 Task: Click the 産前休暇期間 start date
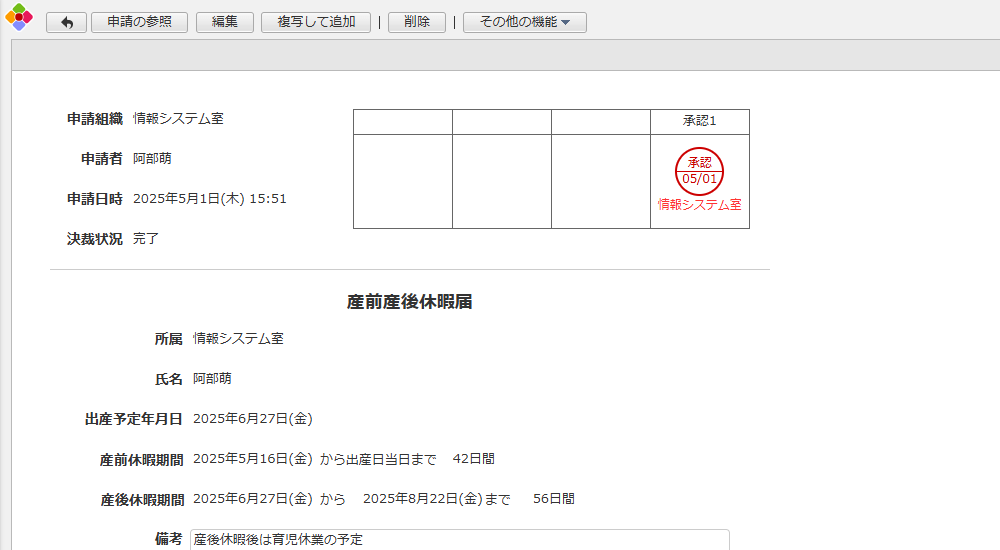252,459
